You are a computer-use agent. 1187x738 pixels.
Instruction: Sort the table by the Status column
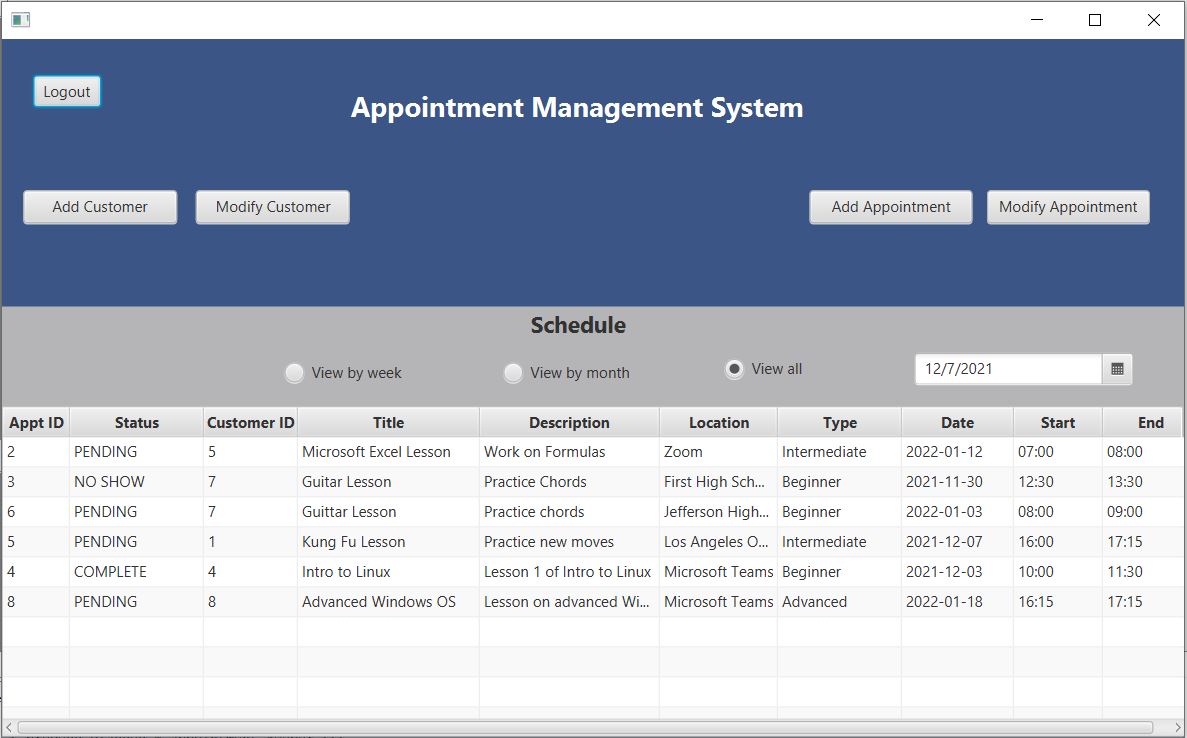tap(136, 422)
